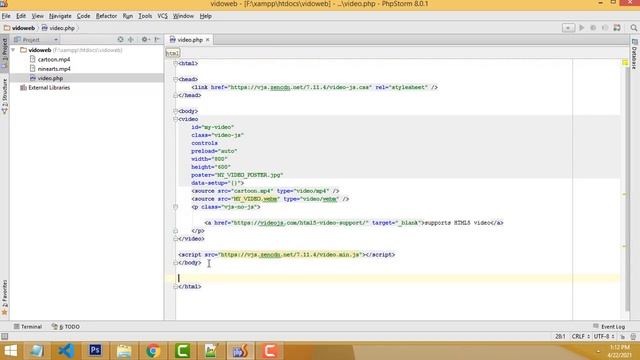
Task: Click the html breadcrumb tag in editor
Action: click(x=172, y=53)
